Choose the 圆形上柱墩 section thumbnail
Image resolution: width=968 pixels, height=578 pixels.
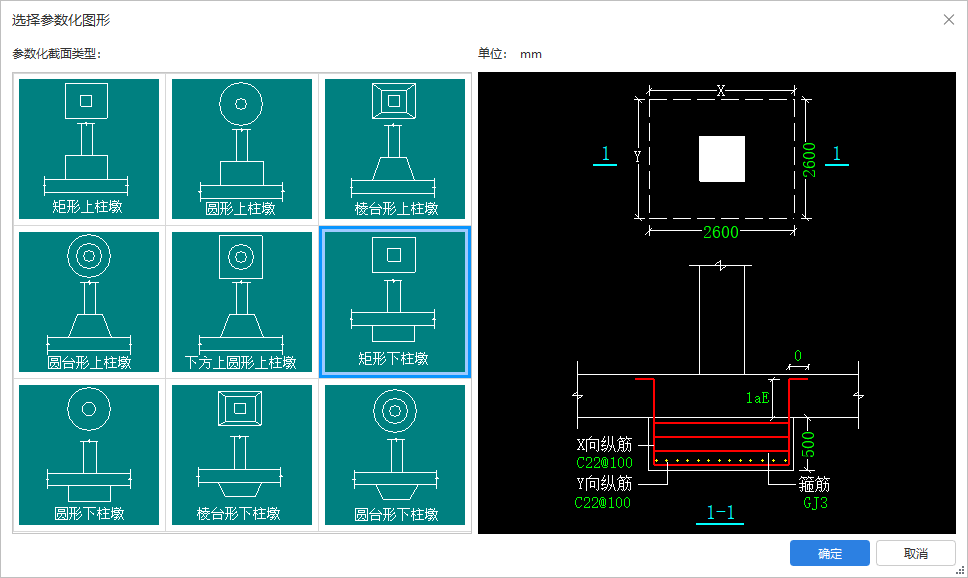coord(242,149)
